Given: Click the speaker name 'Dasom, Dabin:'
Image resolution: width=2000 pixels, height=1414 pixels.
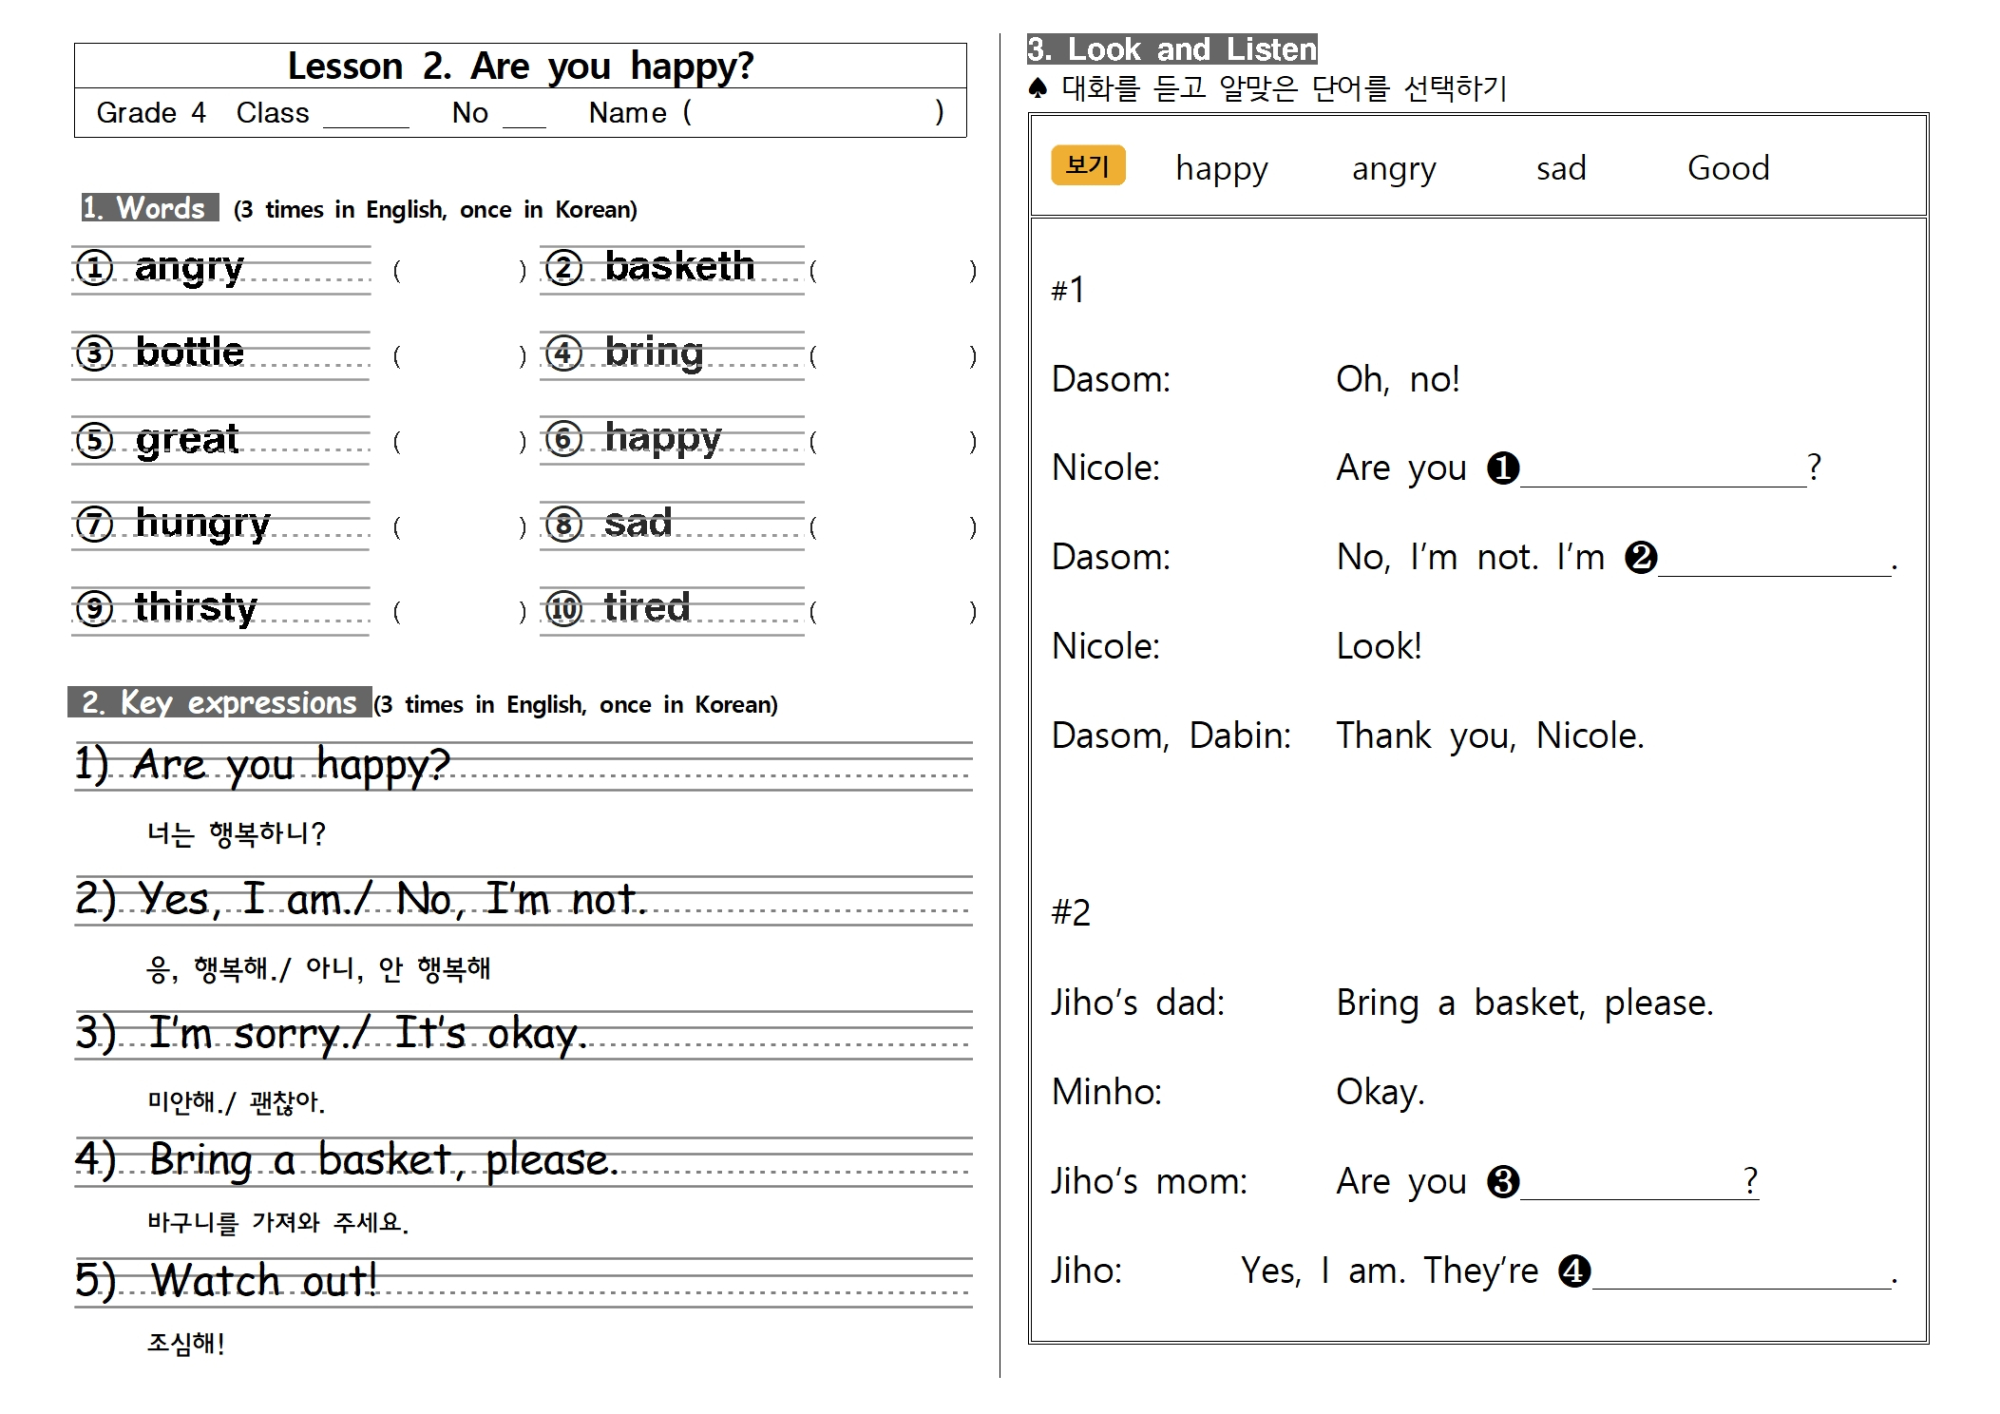Looking at the screenshot, I should click(1171, 736).
